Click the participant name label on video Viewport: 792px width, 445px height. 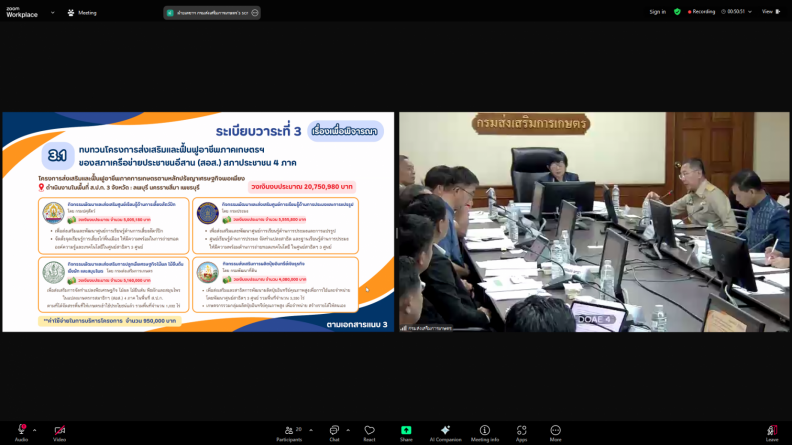point(427,328)
